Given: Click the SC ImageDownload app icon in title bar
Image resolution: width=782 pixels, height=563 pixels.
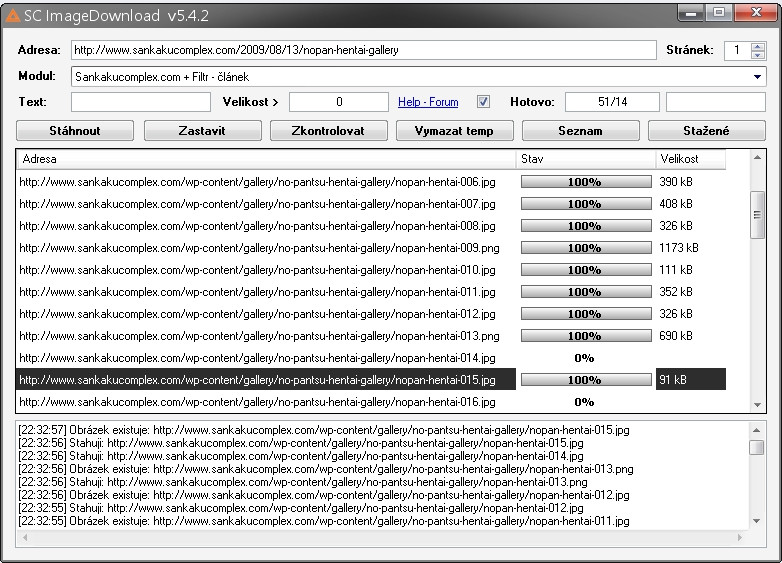Looking at the screenshot, I should pos(12,16).
